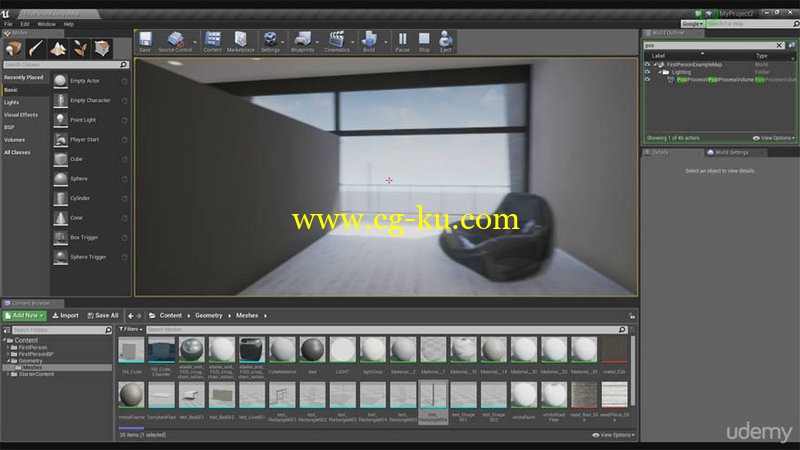Open the Edit menu
This screenshot has height=450, width=800.
24,24
